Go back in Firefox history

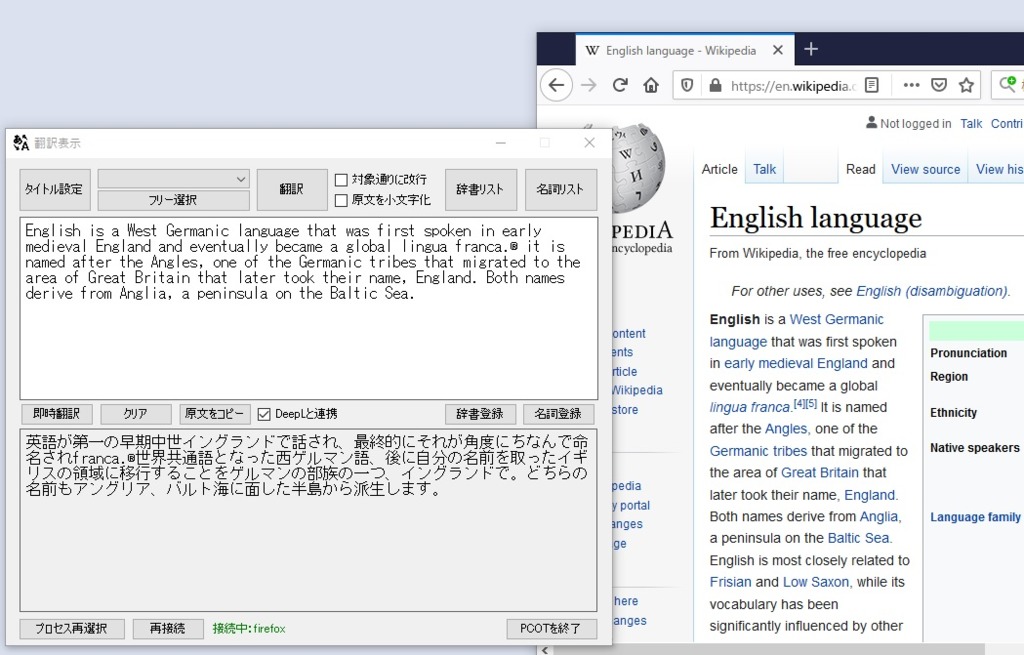(x=556, y=85)
